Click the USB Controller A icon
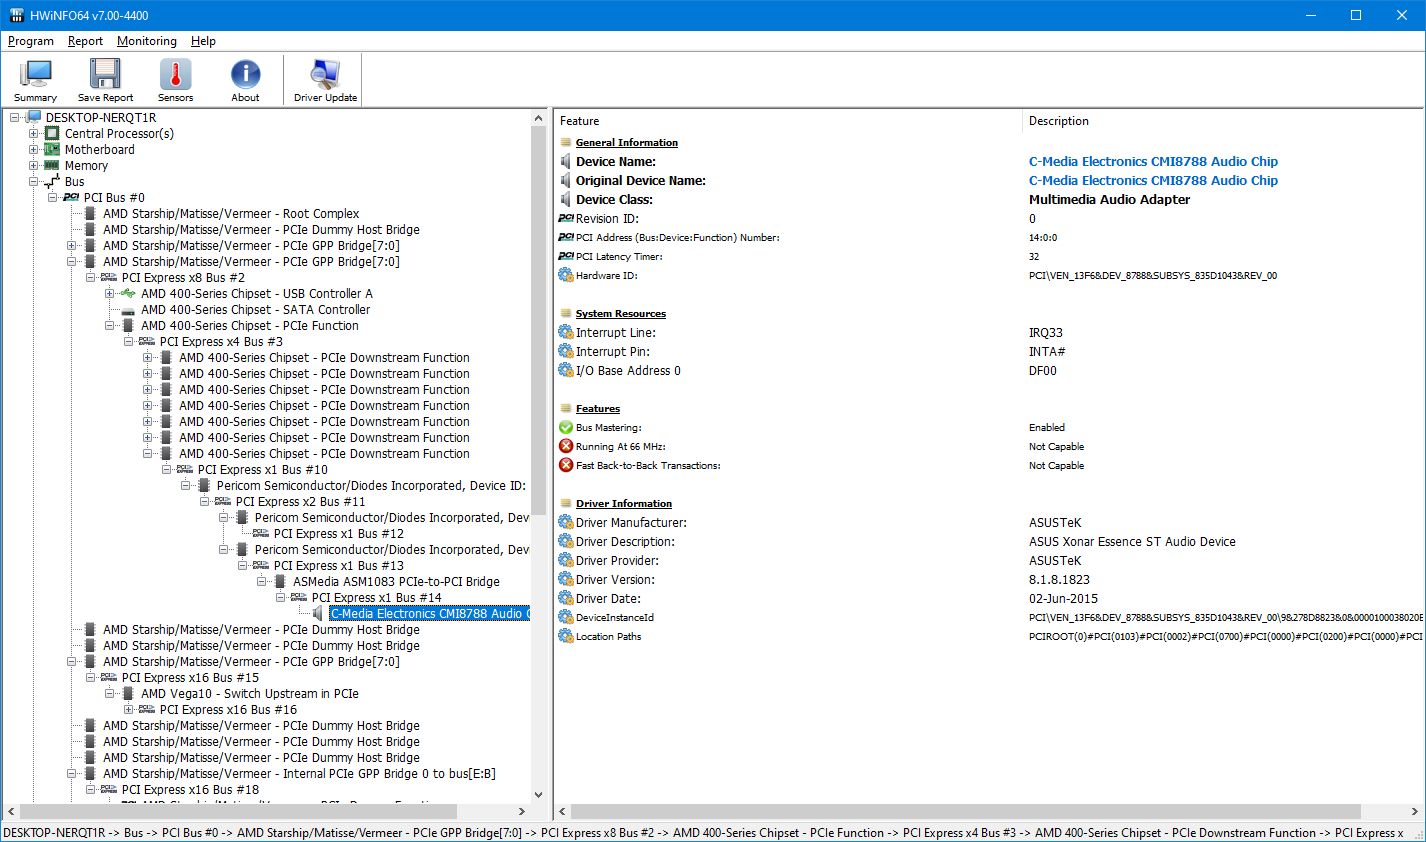The width and height of the screenshot is (1426, 842). click(128, 294)
